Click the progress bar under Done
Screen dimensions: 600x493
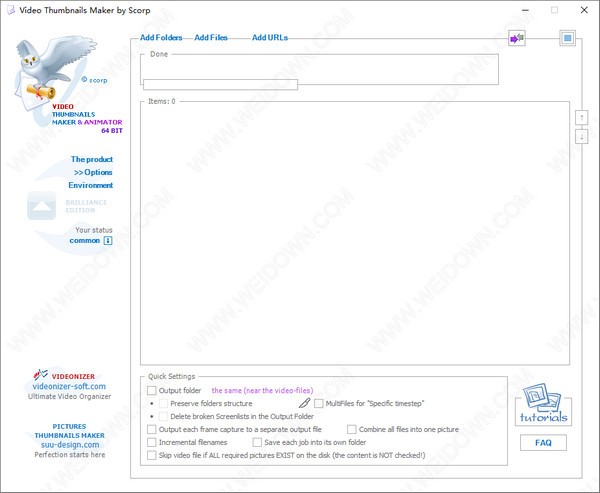point(220,85)
